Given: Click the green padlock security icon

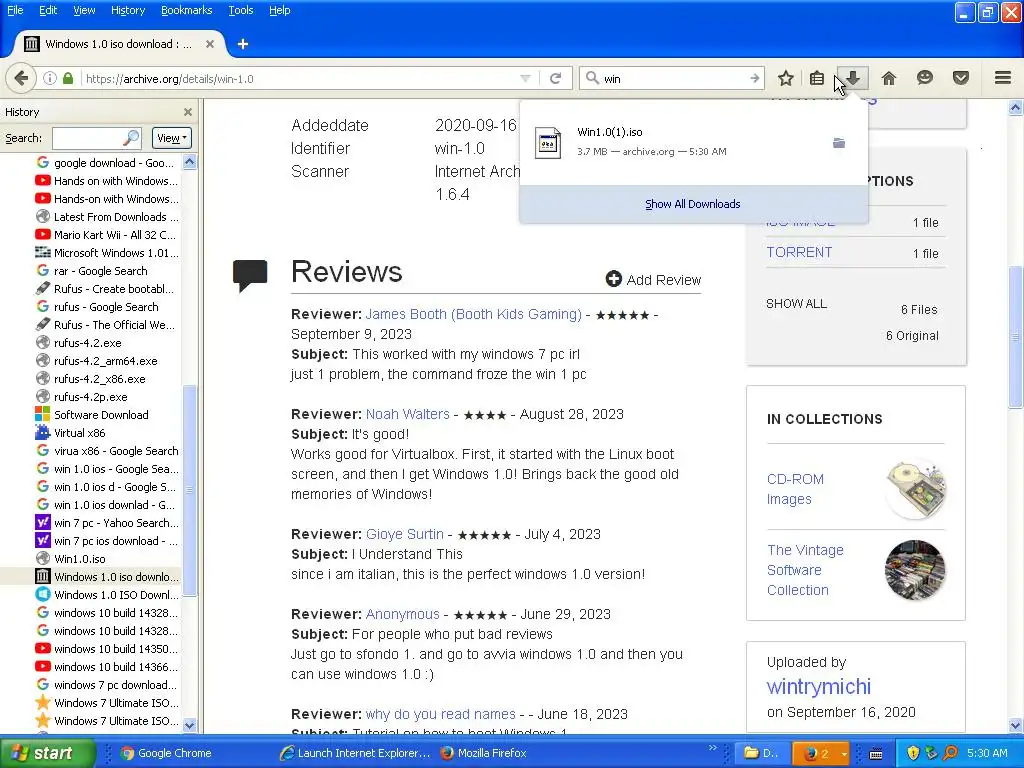Looking at the screenshot, I should [68, 78].
